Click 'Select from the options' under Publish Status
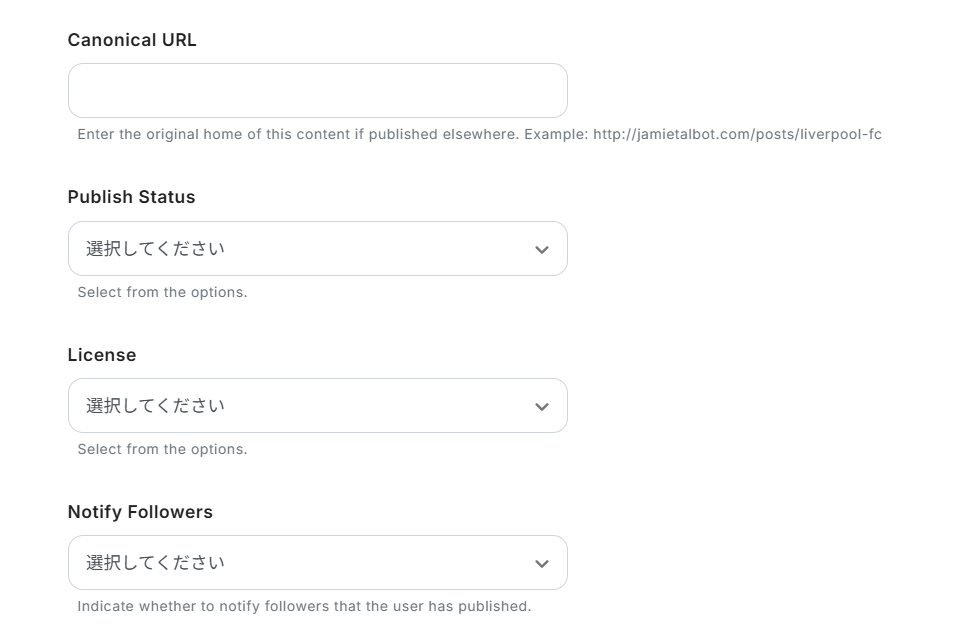 coord(162,292)
